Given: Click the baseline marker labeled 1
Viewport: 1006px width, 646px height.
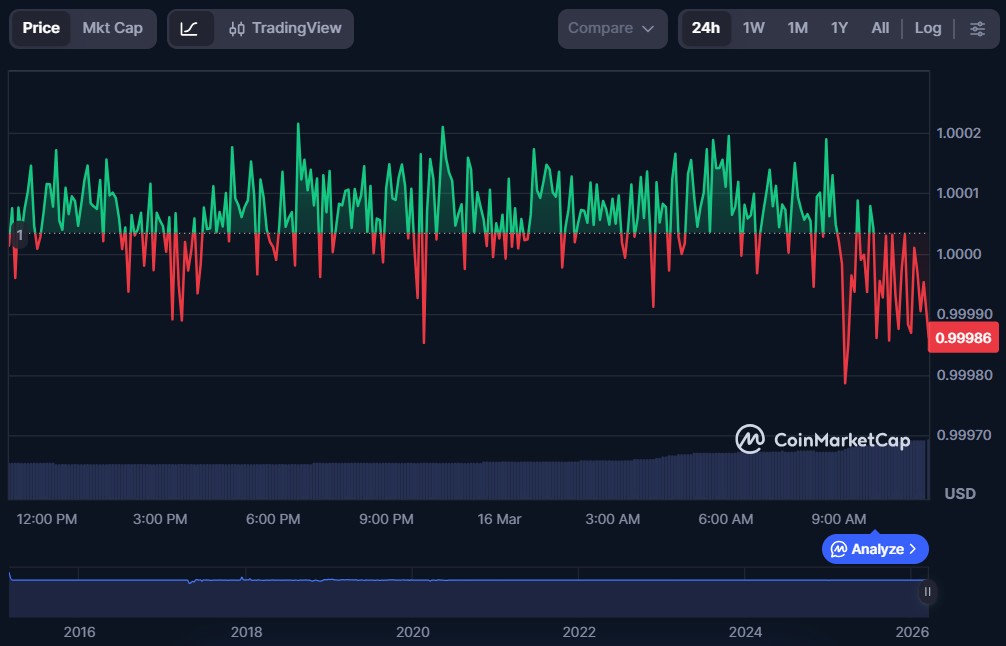Looking at the screenshot, I should (18, 234).
